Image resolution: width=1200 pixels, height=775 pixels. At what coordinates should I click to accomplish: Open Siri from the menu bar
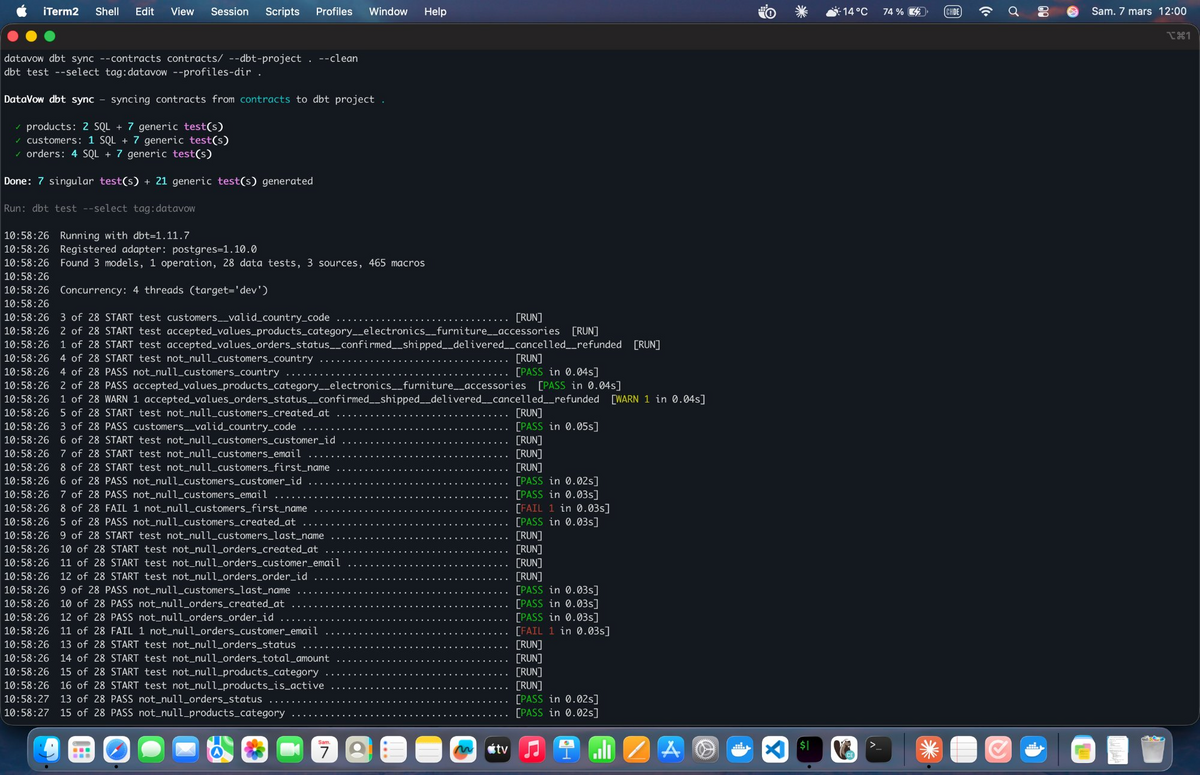pyautogui.click(x=1073, y=11)
